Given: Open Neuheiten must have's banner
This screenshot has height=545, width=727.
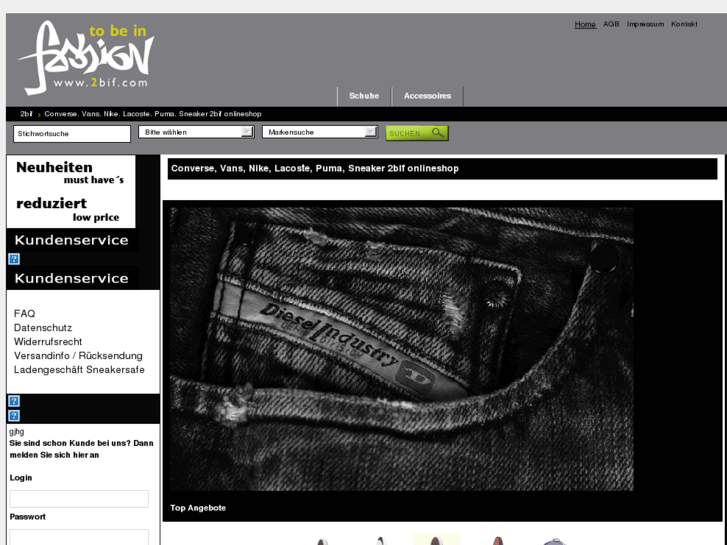Looking at the screenshot, I should (70, 173).
